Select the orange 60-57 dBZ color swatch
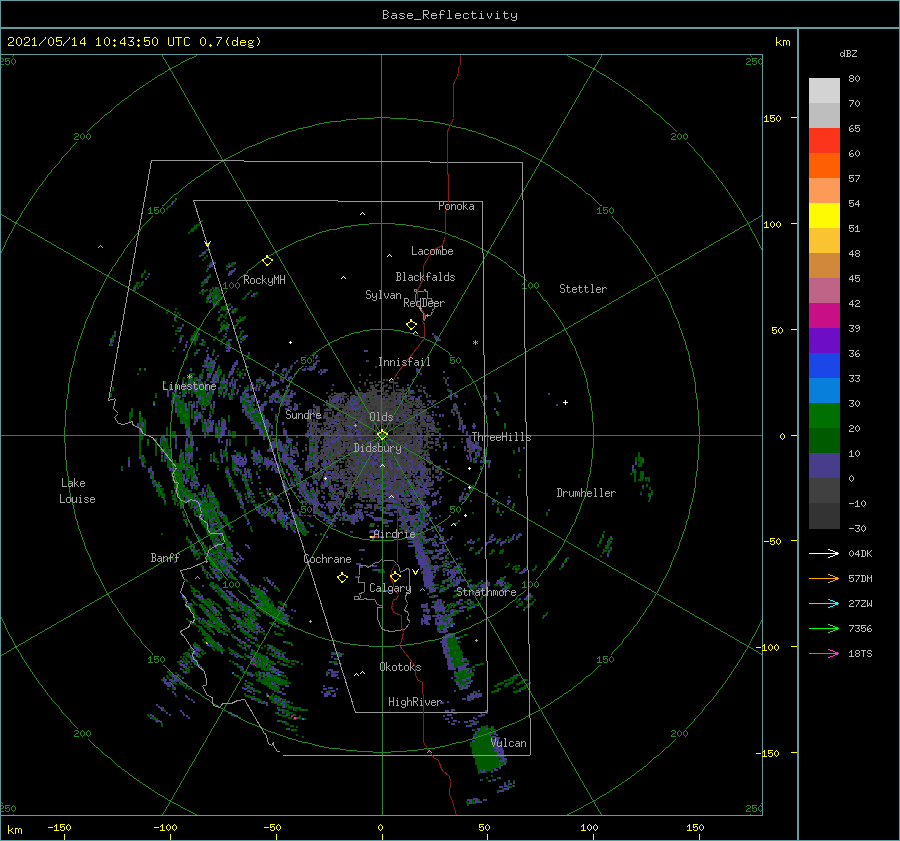This screenshot has height=841, width=900. coord(824,166)
